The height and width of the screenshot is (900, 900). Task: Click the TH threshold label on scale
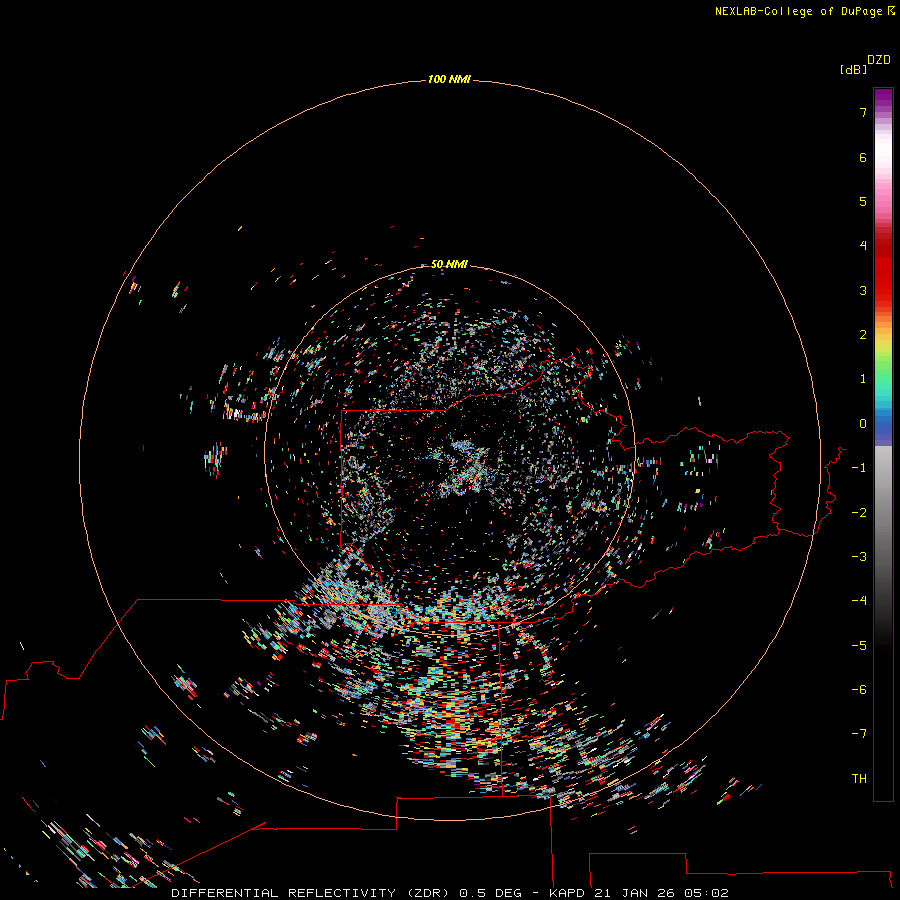[859, 779]
